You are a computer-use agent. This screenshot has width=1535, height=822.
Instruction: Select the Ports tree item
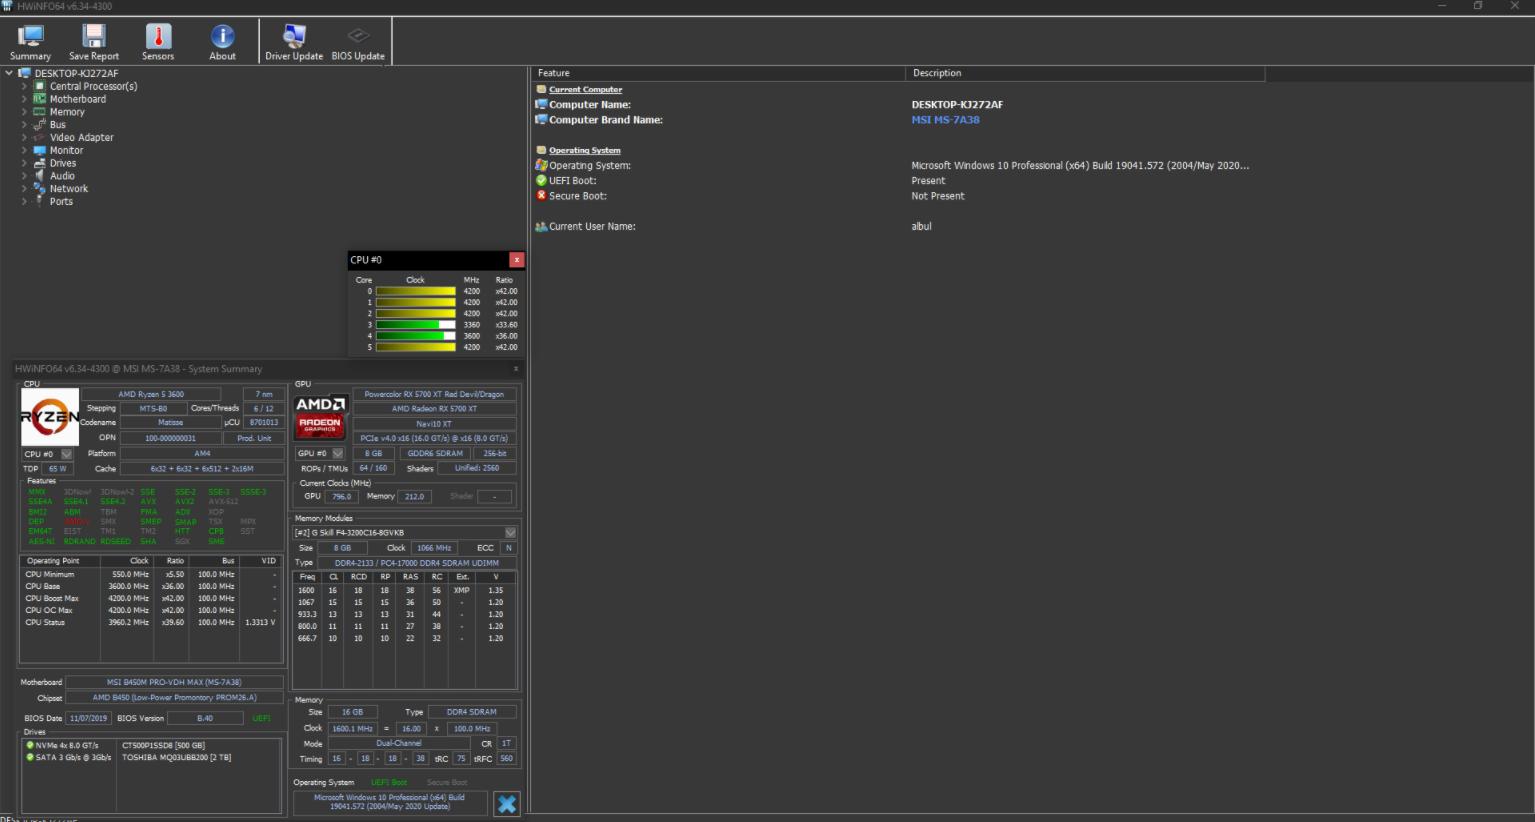[61, 201]
